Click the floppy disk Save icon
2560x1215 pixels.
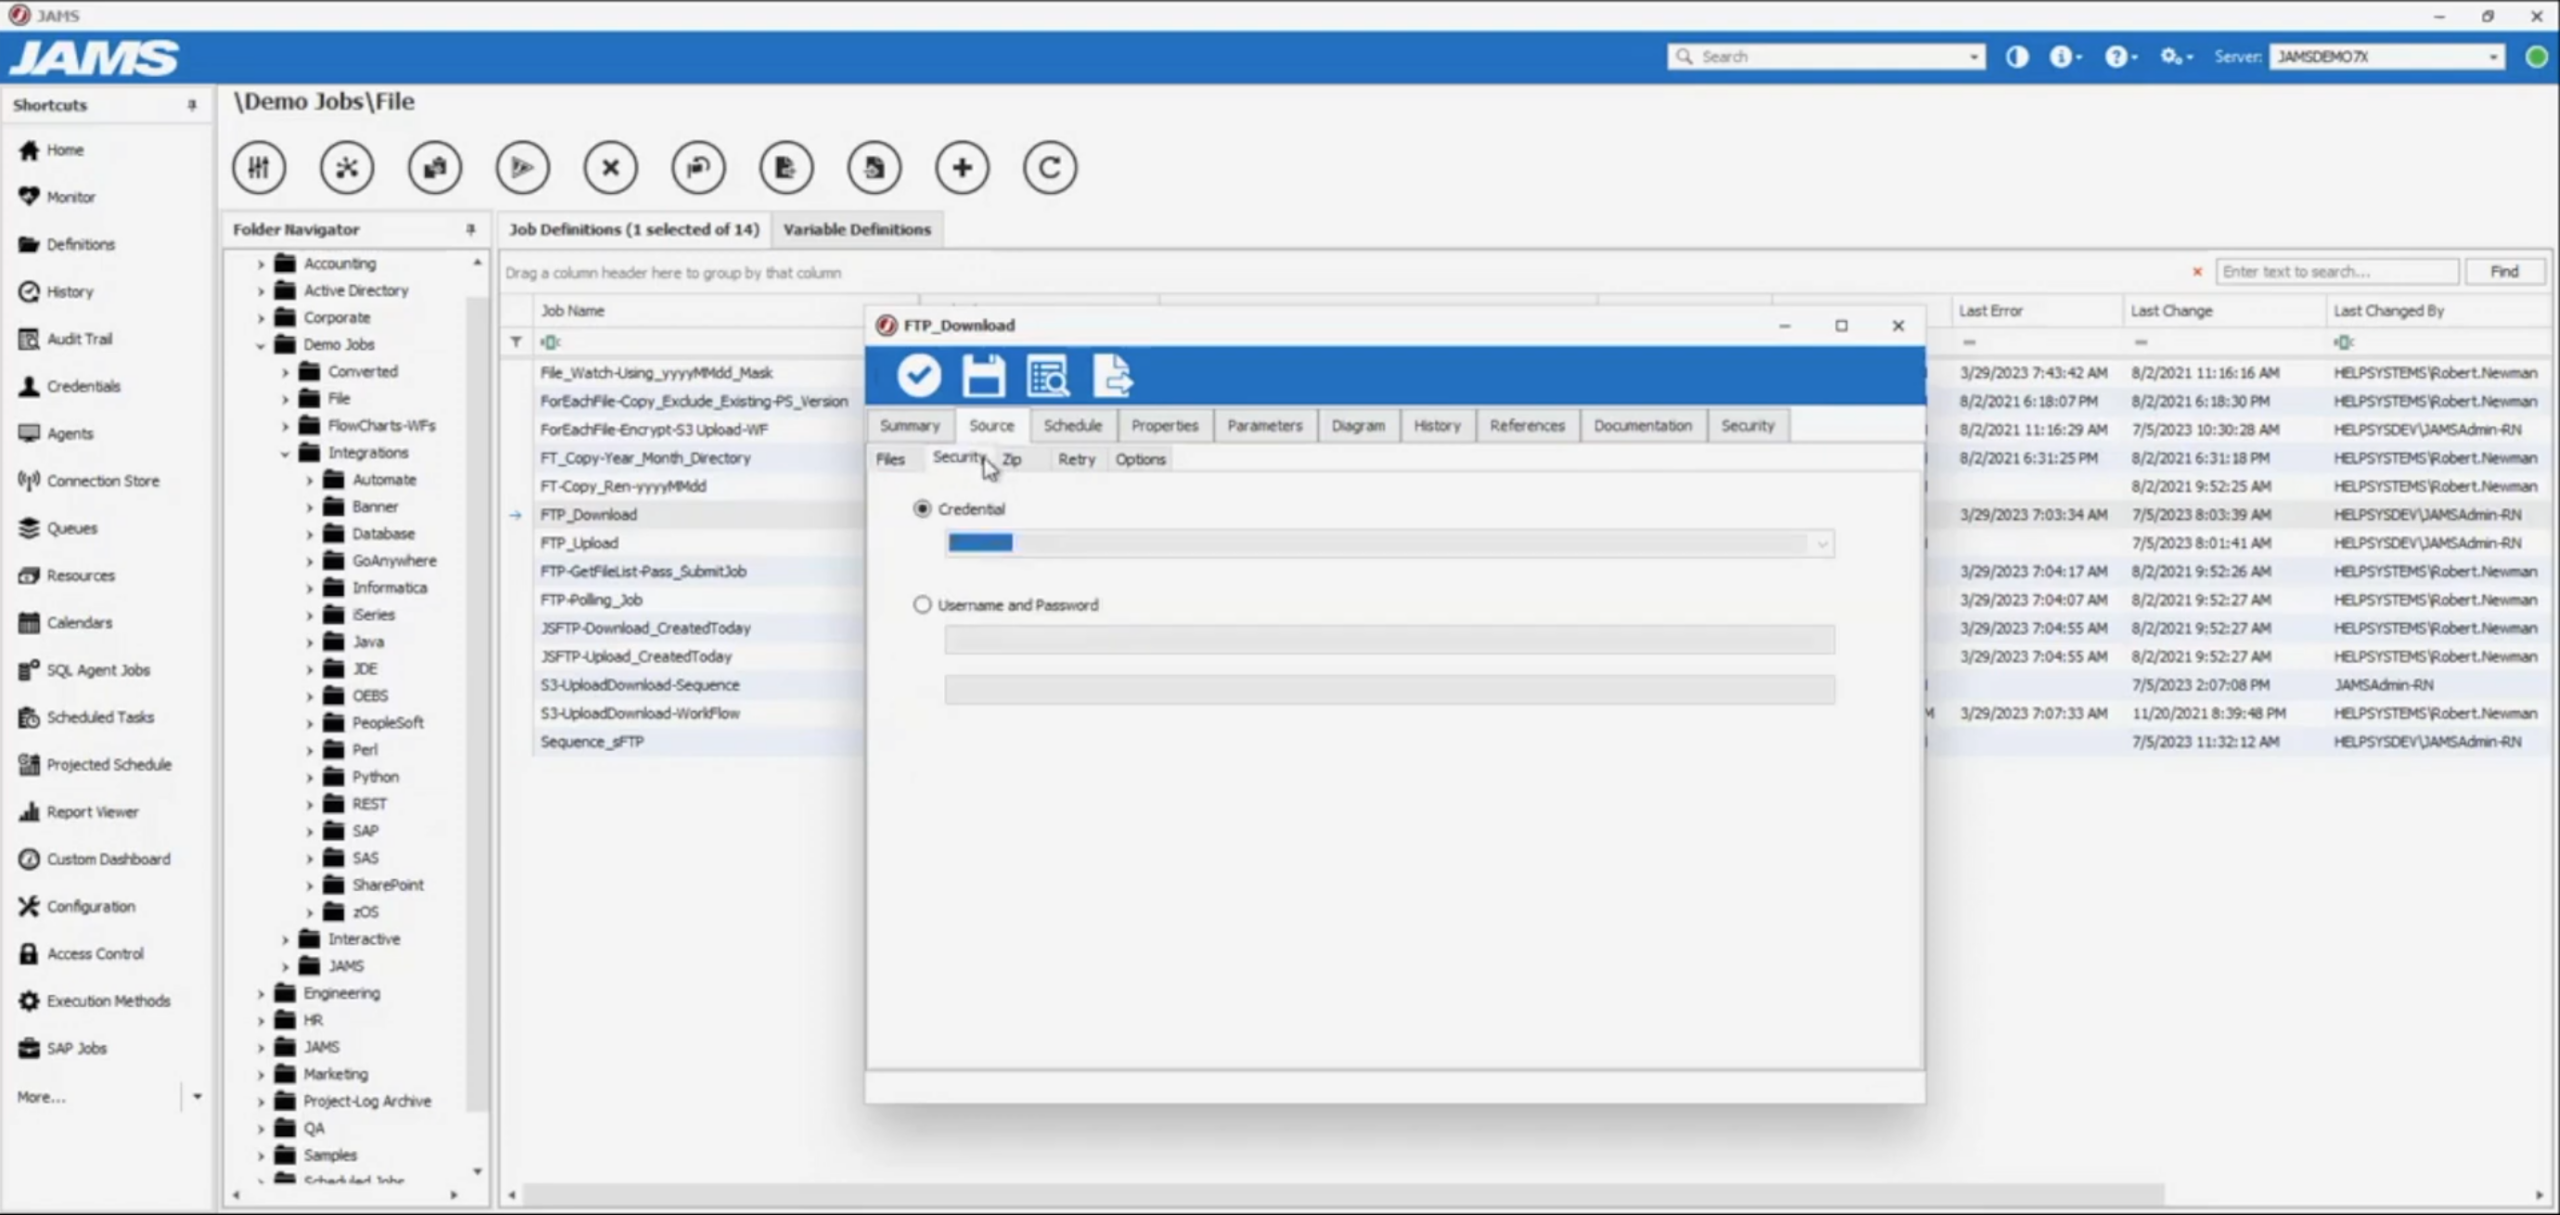pyautogui.click(x=983, y=376)
